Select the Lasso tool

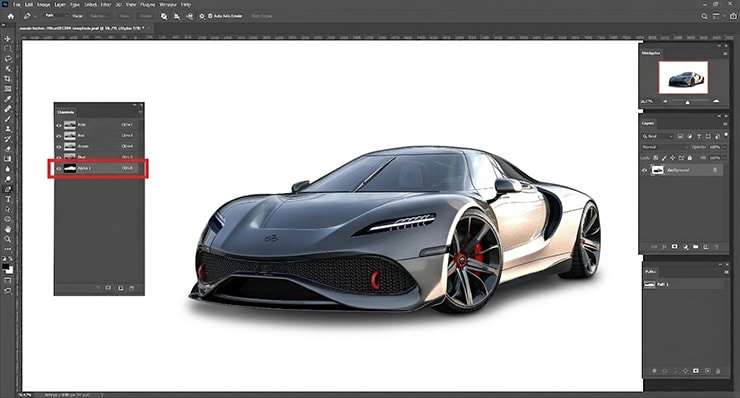pyautogui.click(x=8, y=59)
